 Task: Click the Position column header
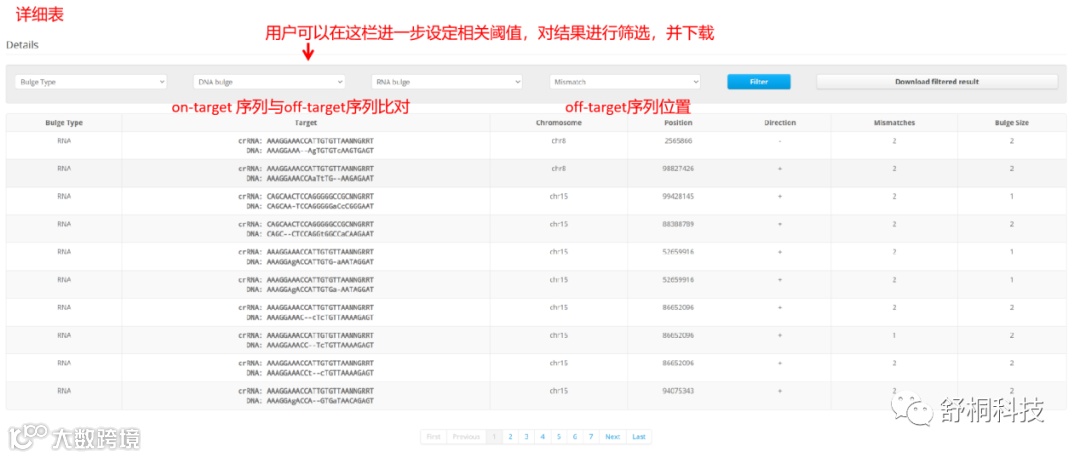[678, 123]
